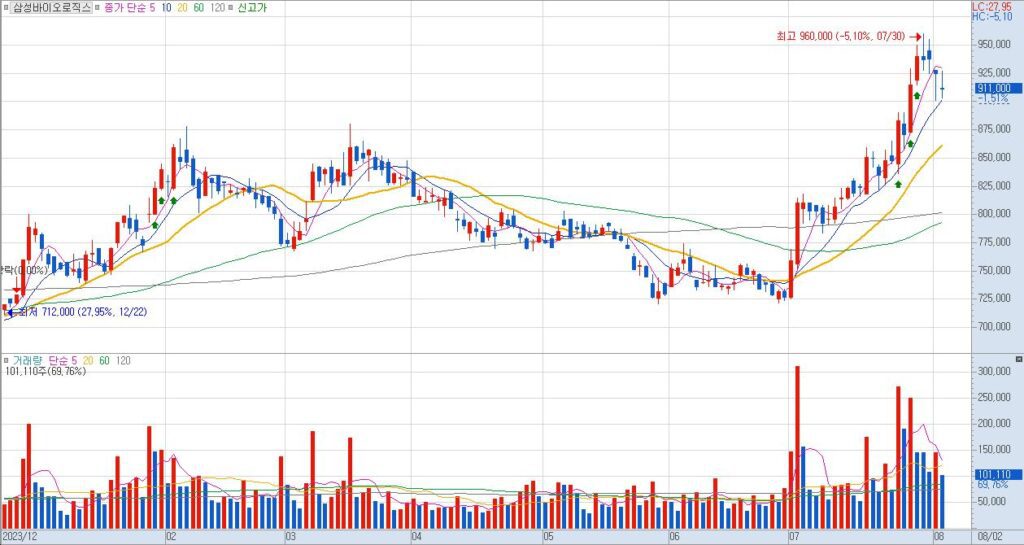Select the 10-day moving average legend number
This screenshot has width=1024, height=545.
pos(166,8)
